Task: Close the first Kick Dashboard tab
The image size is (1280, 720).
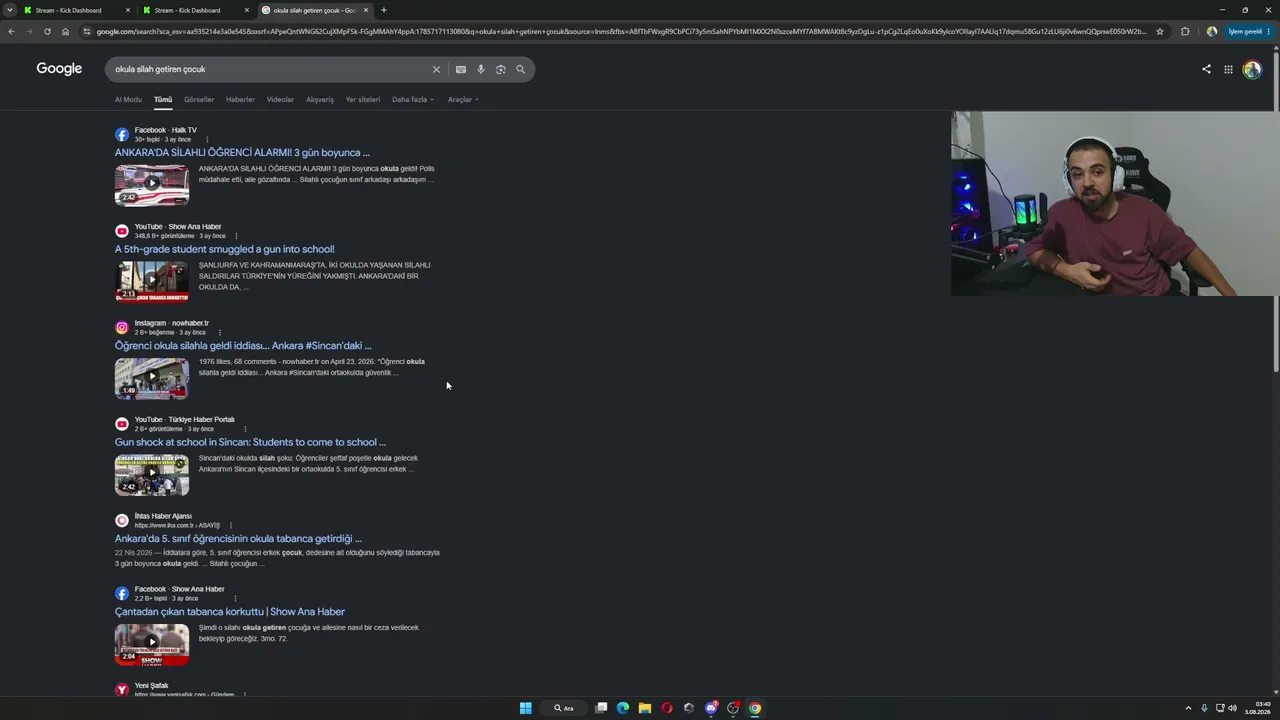Action: pyautogui.click(x=128, y=10)
